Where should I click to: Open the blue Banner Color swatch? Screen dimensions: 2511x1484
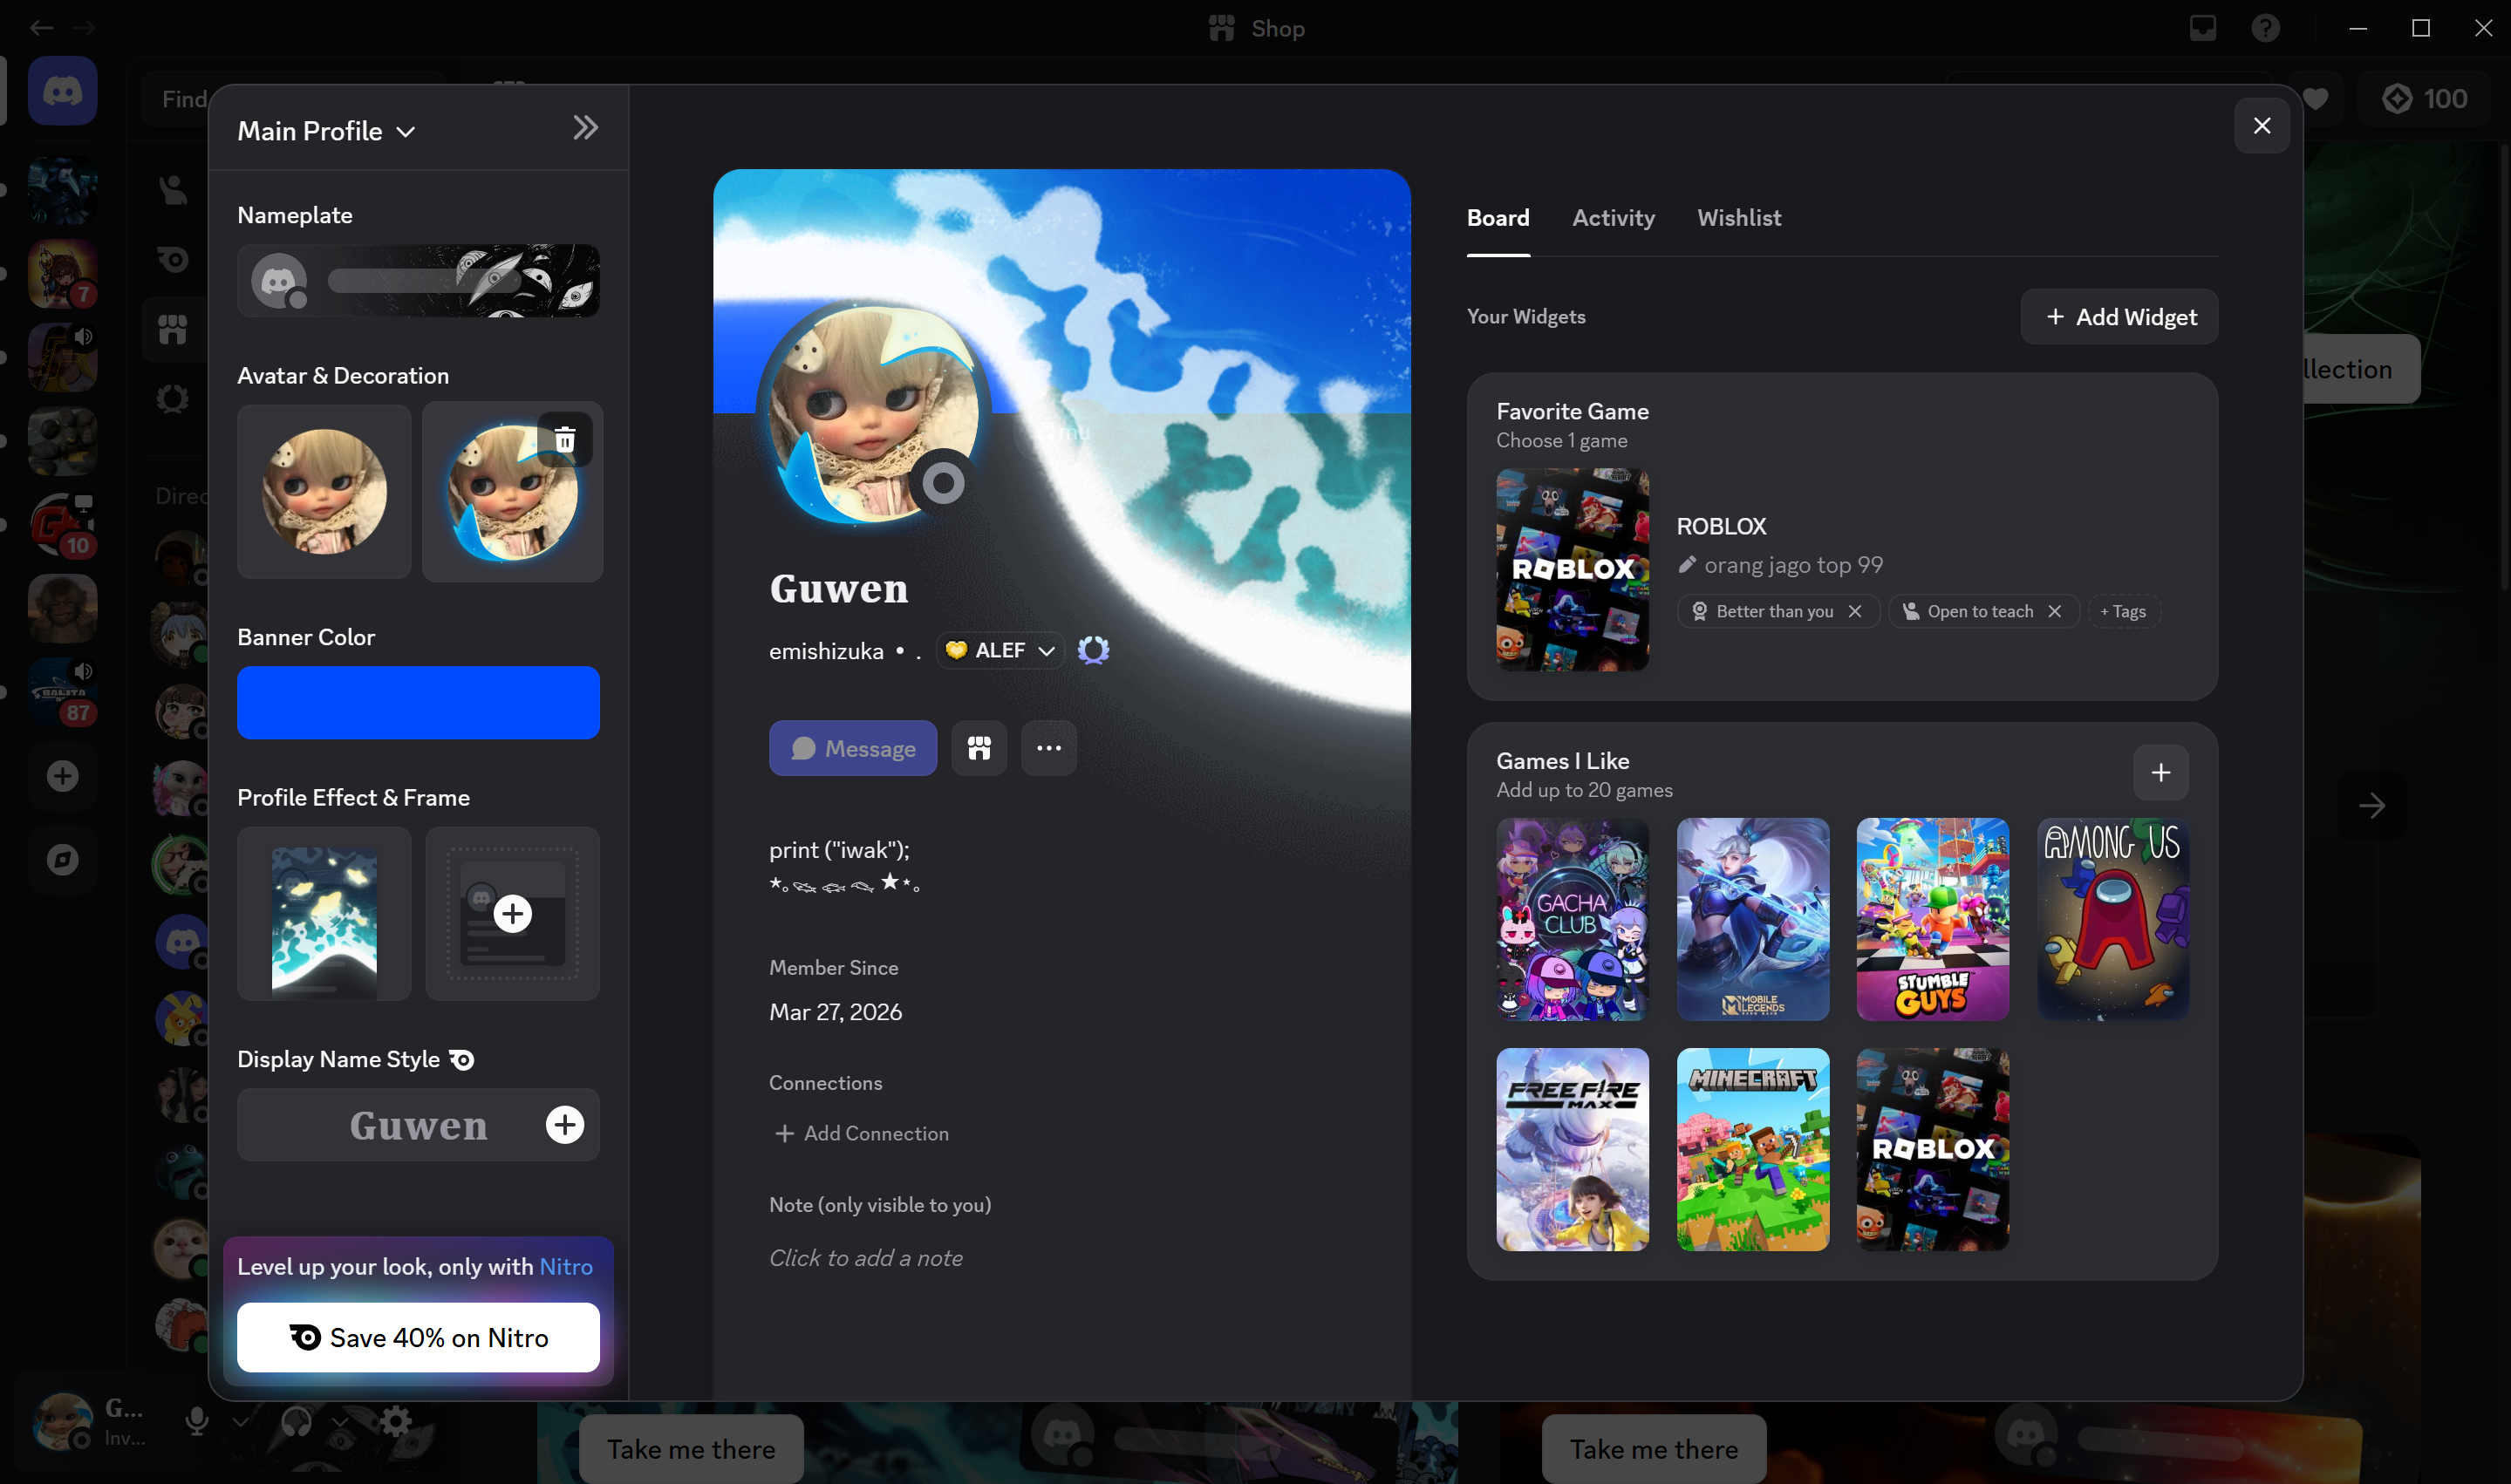click(418, 703)
